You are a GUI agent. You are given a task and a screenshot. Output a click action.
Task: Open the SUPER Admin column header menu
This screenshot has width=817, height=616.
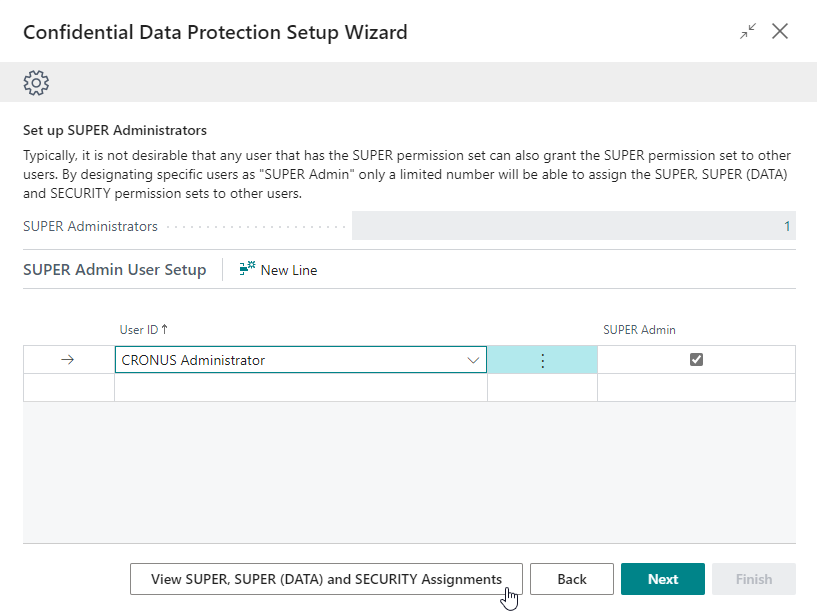(639, 329)
